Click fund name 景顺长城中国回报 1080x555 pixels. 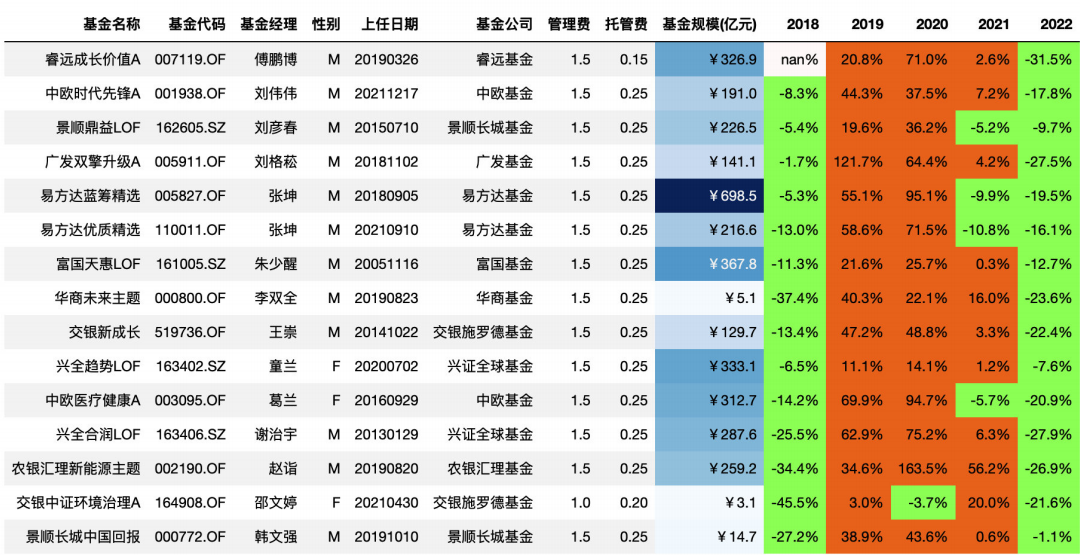83,536
